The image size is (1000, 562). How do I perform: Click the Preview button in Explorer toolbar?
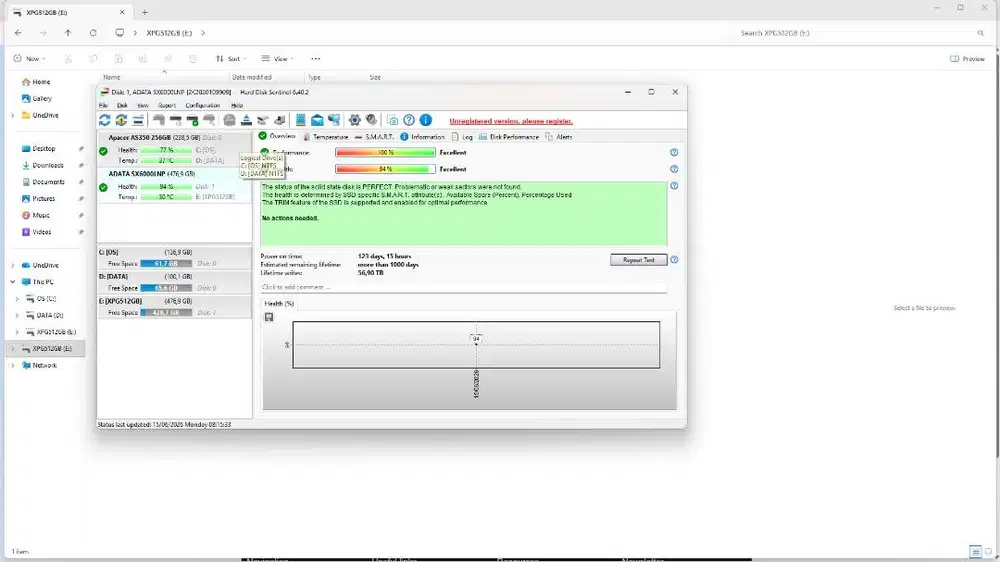(x=967, y=59)
